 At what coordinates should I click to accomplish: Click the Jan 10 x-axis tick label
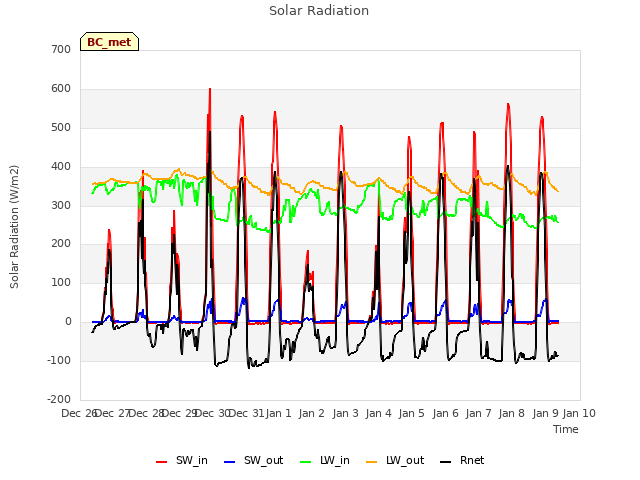(x=579, y=413)
